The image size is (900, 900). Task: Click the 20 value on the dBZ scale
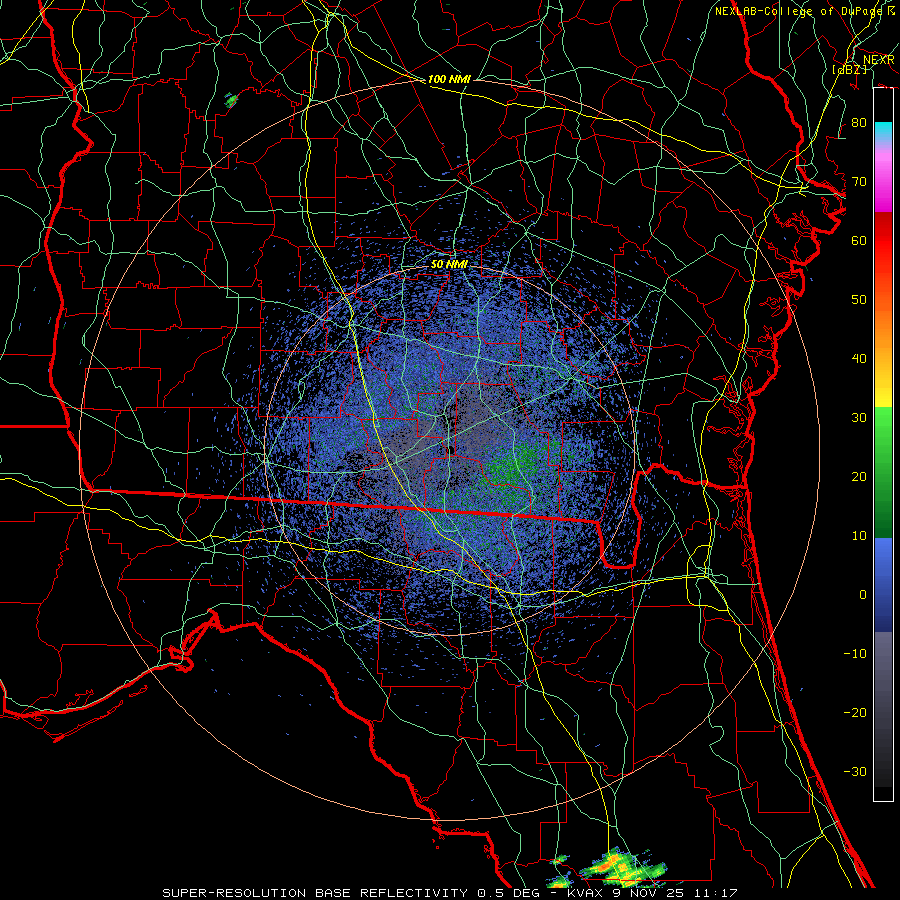coord(859,476)
